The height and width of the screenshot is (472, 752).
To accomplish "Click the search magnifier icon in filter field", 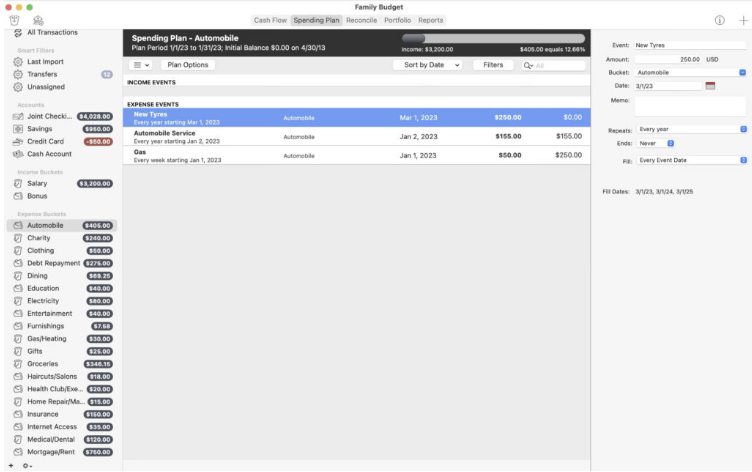I will [528, 65].
